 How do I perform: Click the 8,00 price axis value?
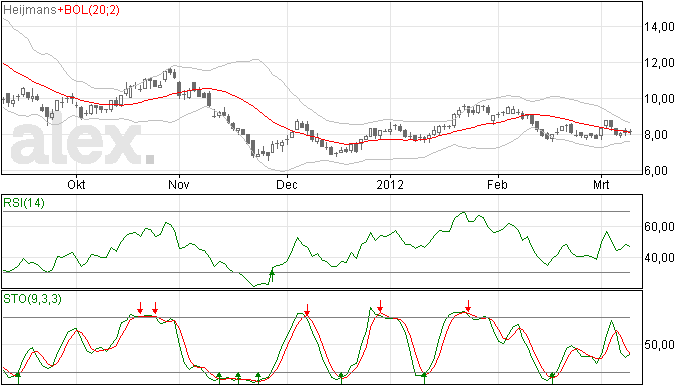click(x=656, y=135)
